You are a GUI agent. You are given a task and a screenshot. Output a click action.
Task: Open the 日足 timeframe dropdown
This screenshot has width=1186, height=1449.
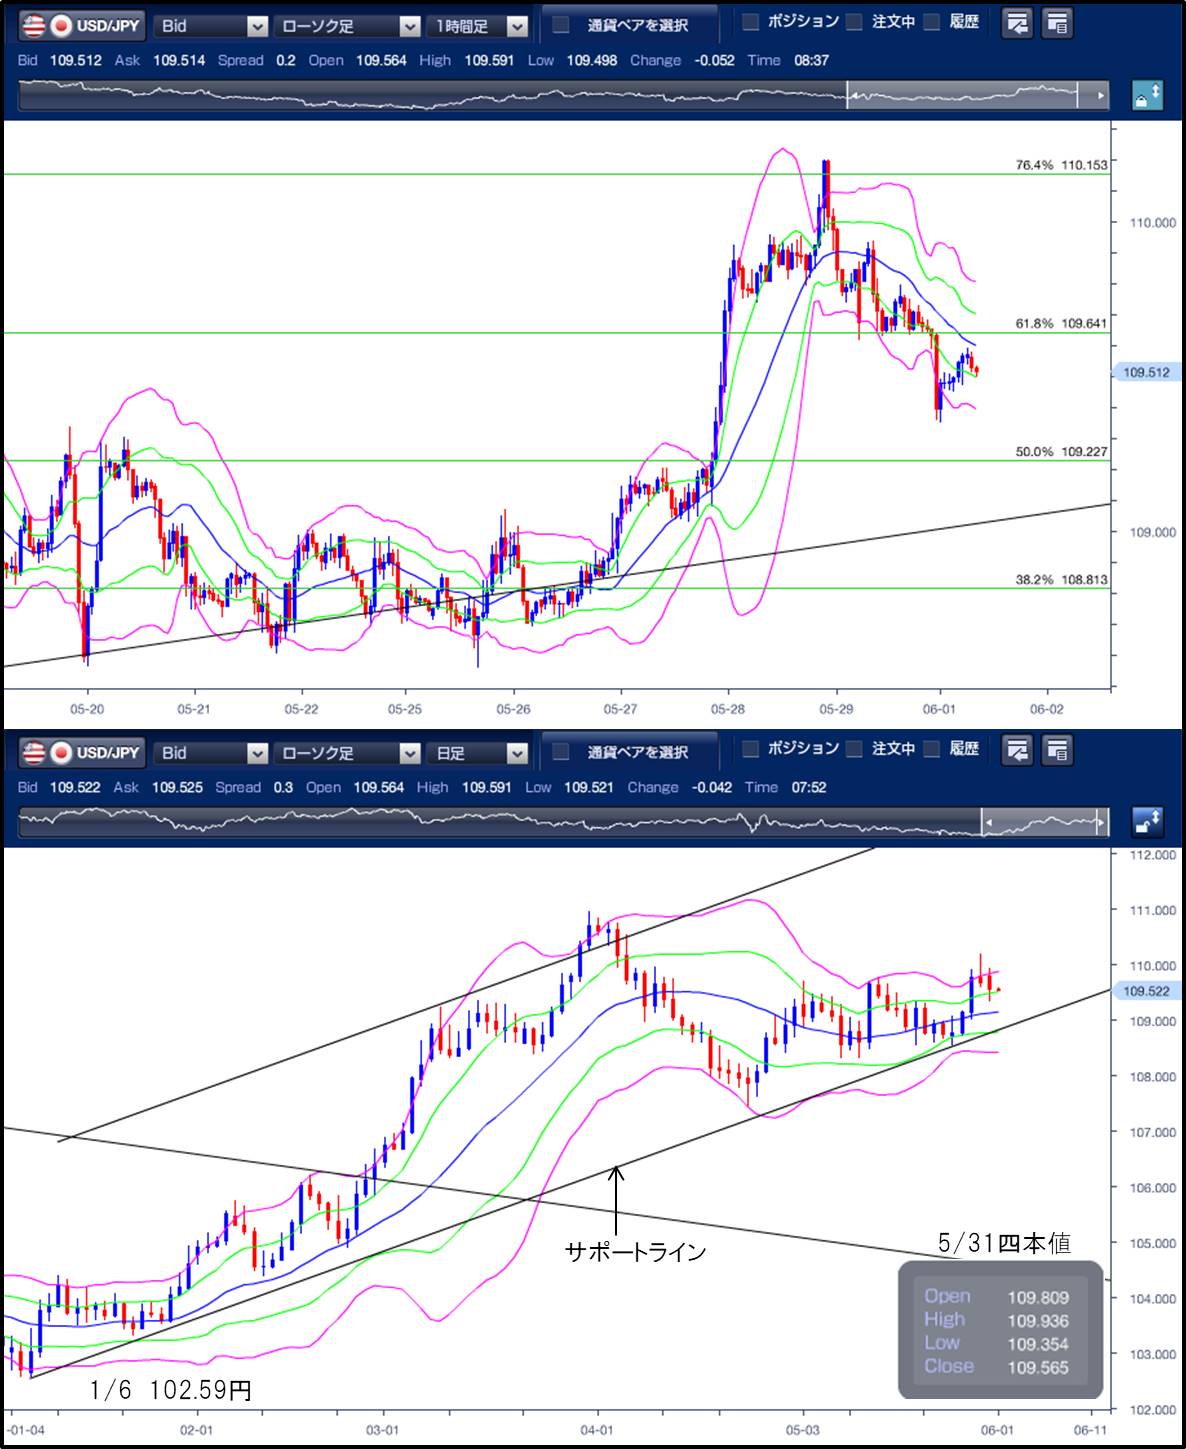pos(477,752)
